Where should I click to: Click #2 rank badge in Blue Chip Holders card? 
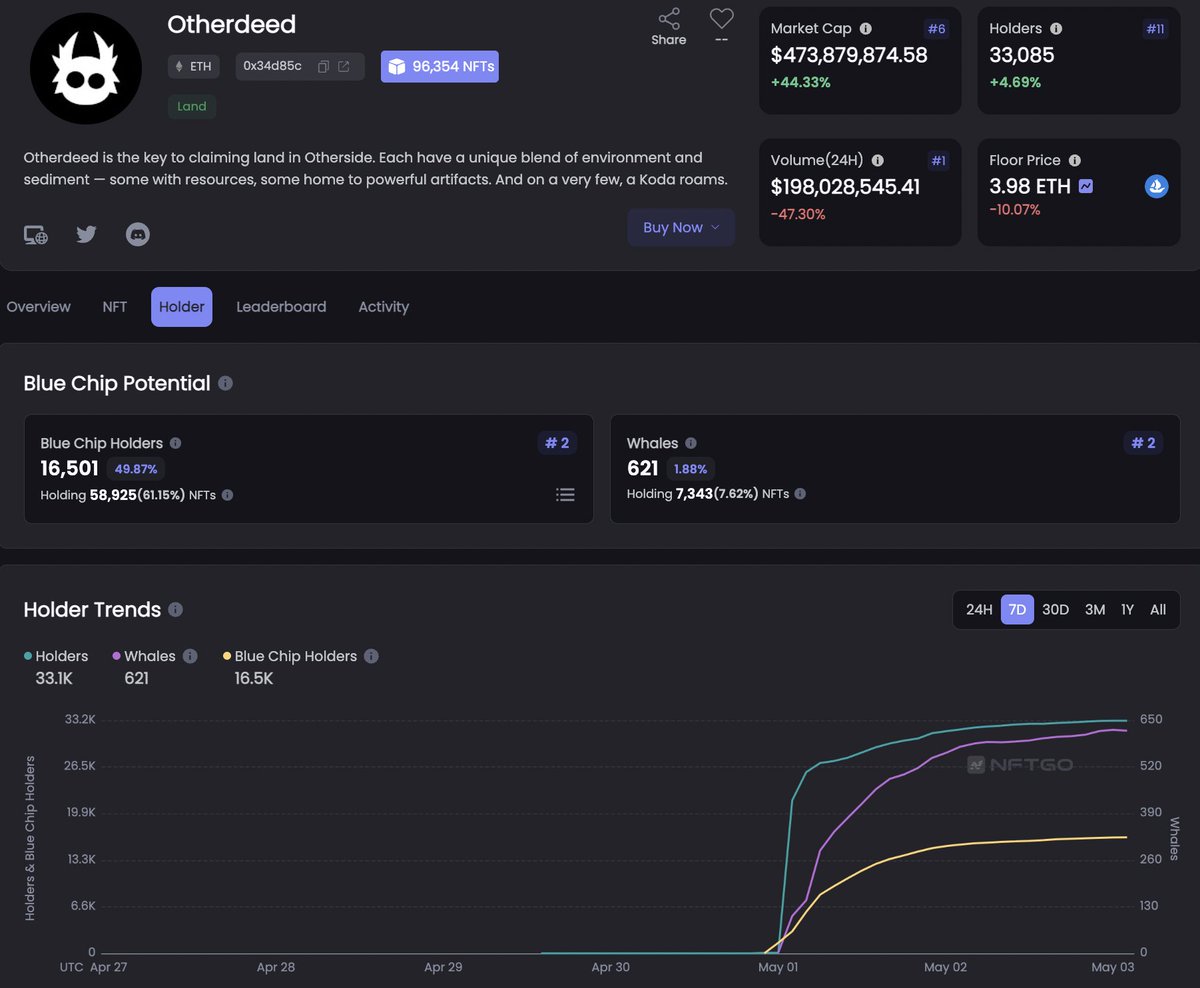(557, 443)
